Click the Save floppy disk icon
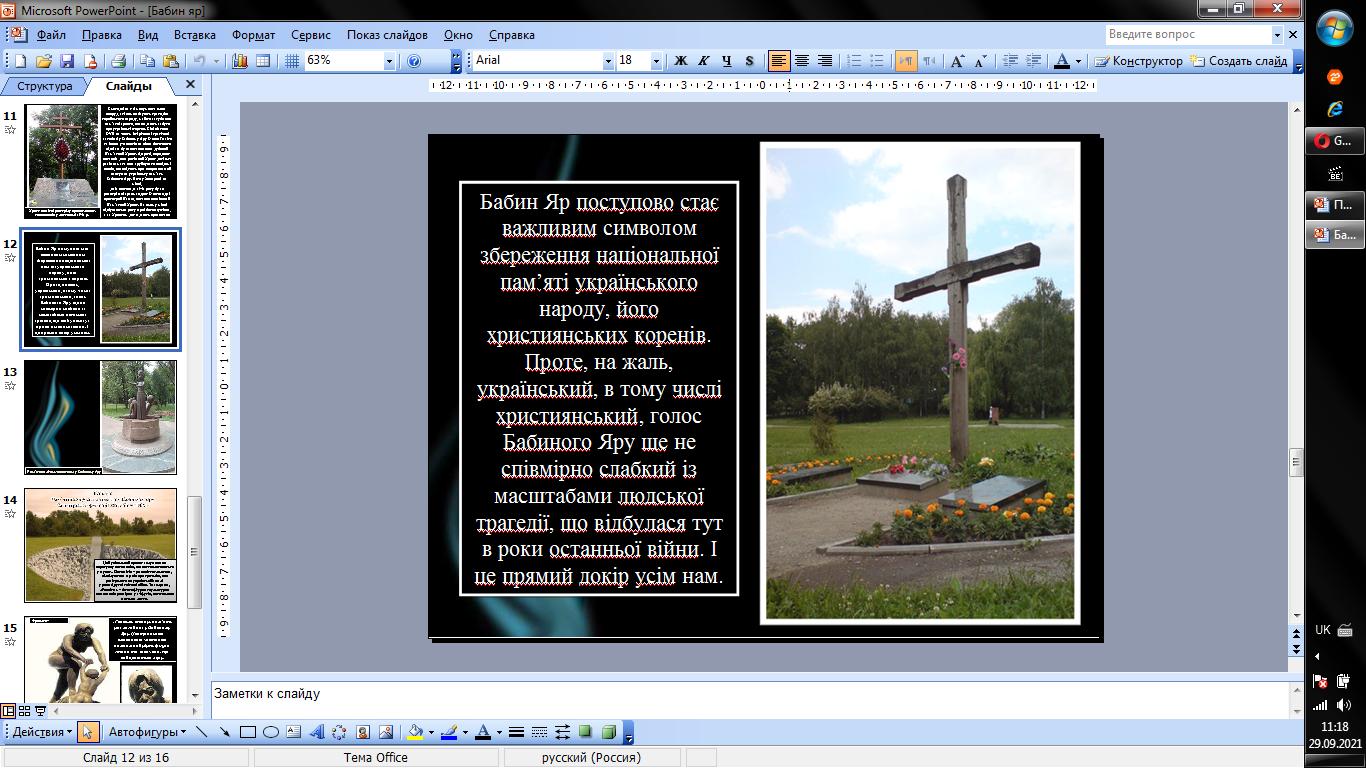This screenshot has height=768, width=1366. (x=67, y=61)
